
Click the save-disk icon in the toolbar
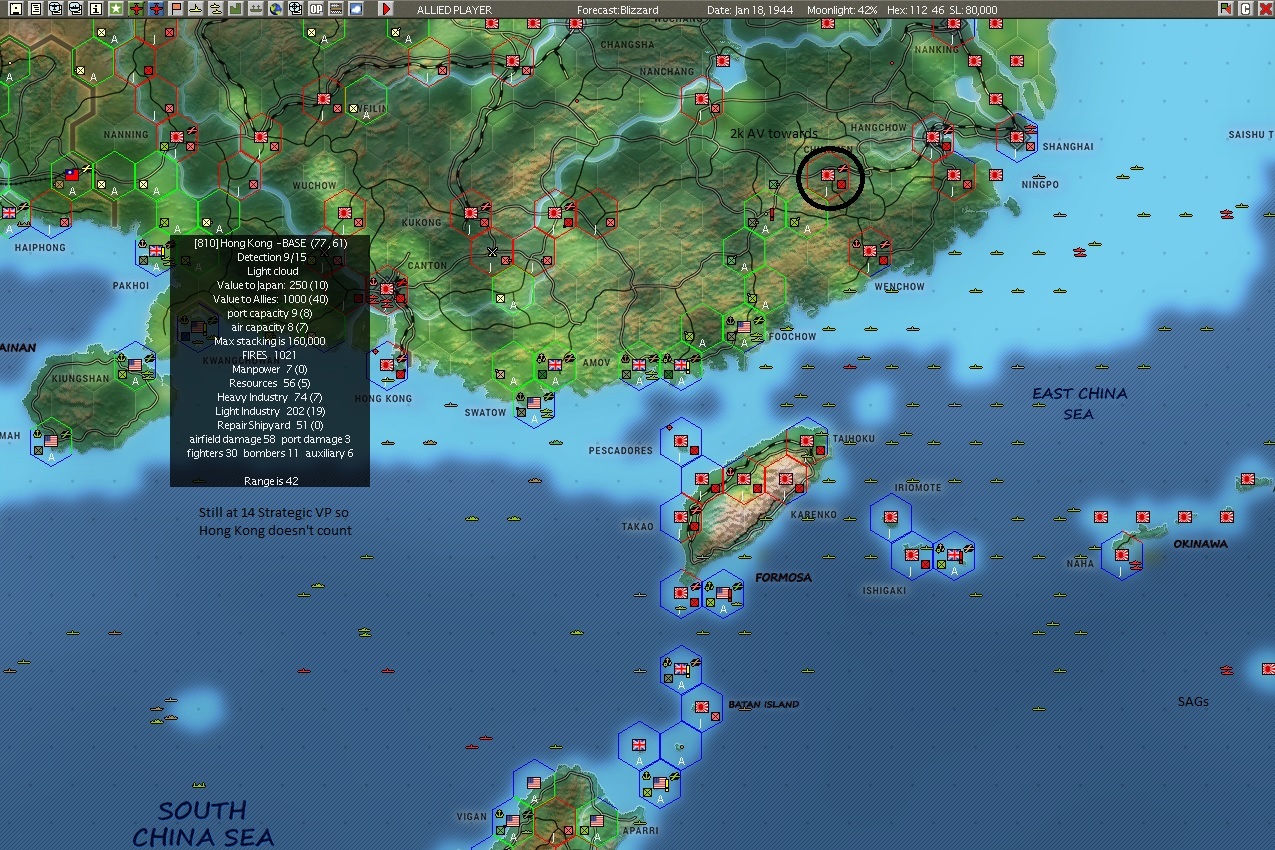tap(16, 9)
